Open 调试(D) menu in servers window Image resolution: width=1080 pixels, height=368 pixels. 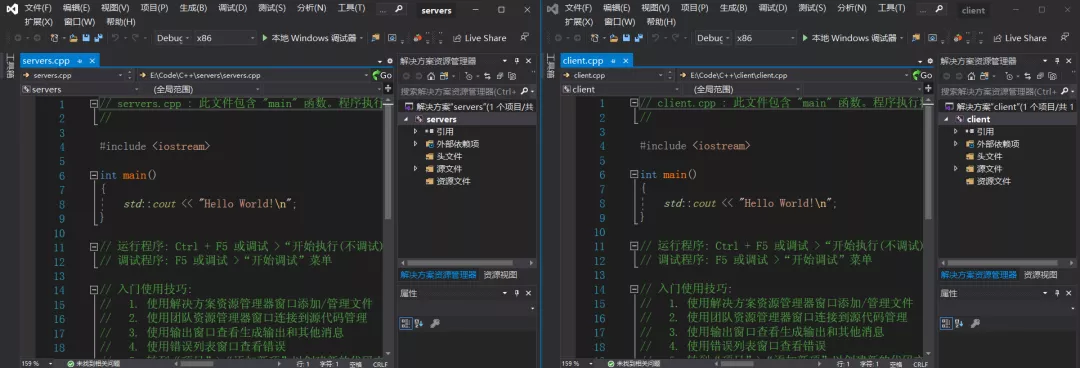[232, 8]
